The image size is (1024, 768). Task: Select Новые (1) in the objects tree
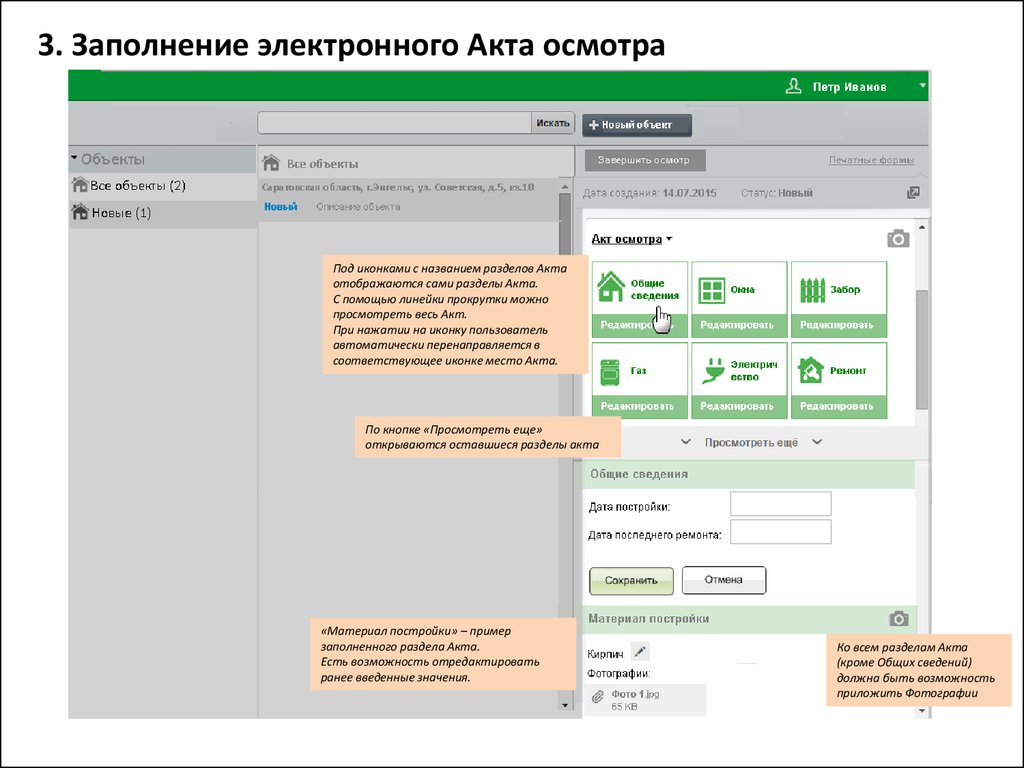(x=120, y=213)
